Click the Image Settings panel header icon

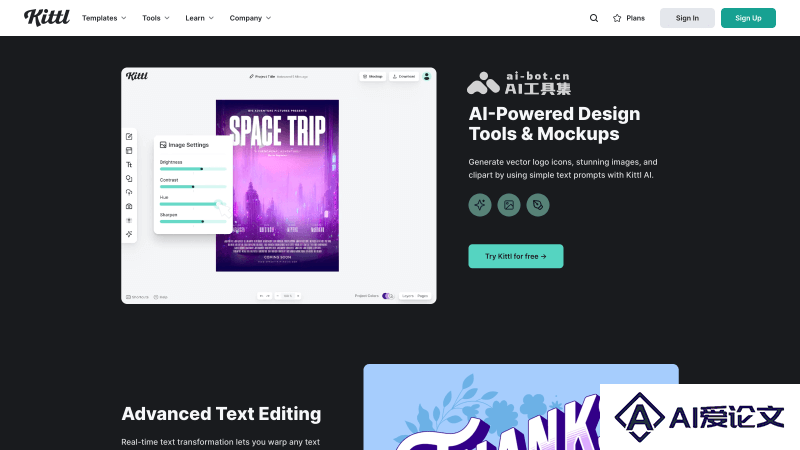pos(163,145)
